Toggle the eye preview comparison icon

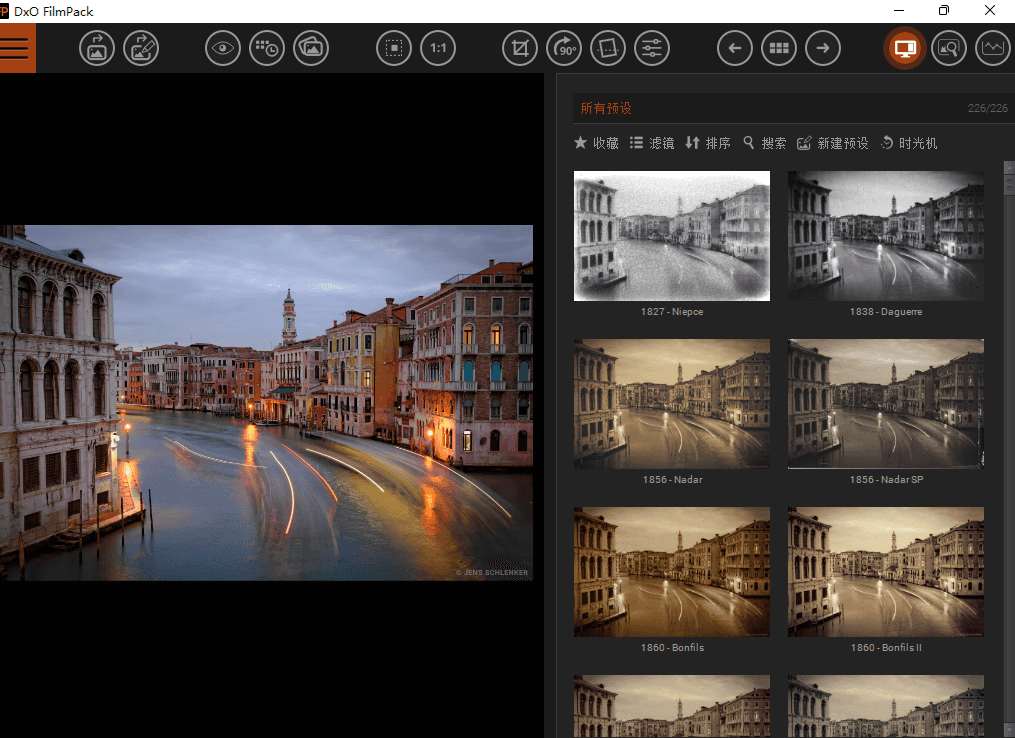point(223,48)
